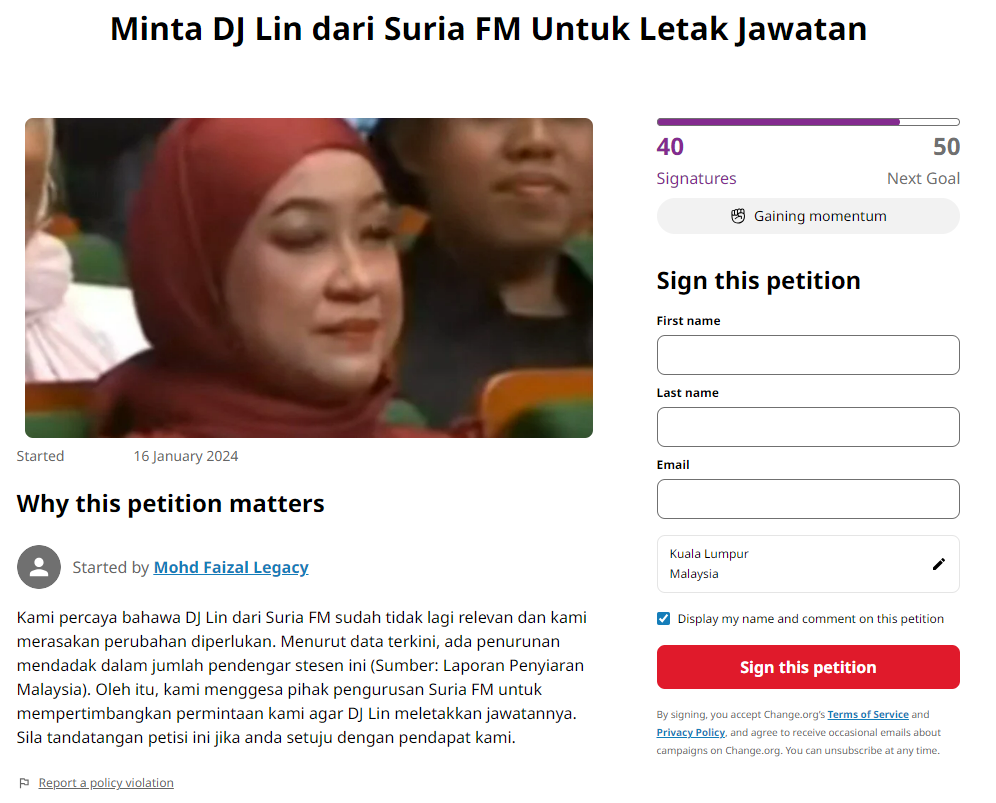Click the petition photo thumbnail

(x=309, y=278)
